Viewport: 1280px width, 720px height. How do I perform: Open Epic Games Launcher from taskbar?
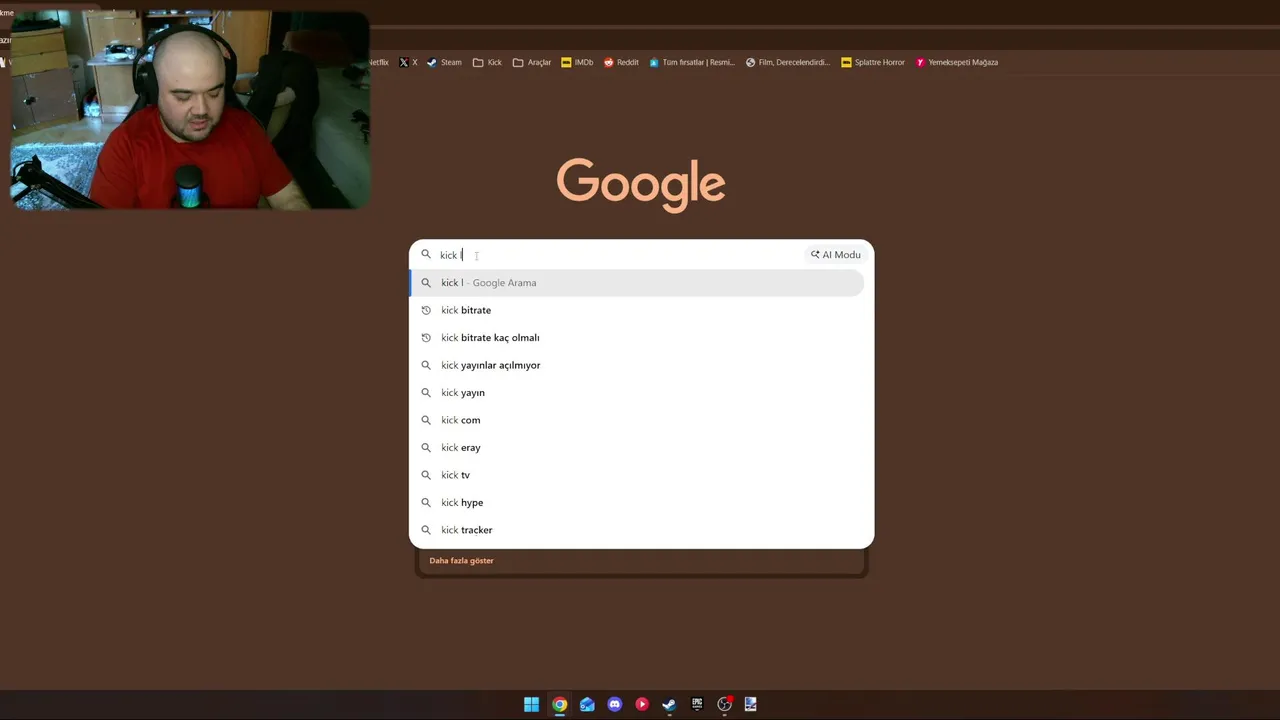tap(697, 704)
